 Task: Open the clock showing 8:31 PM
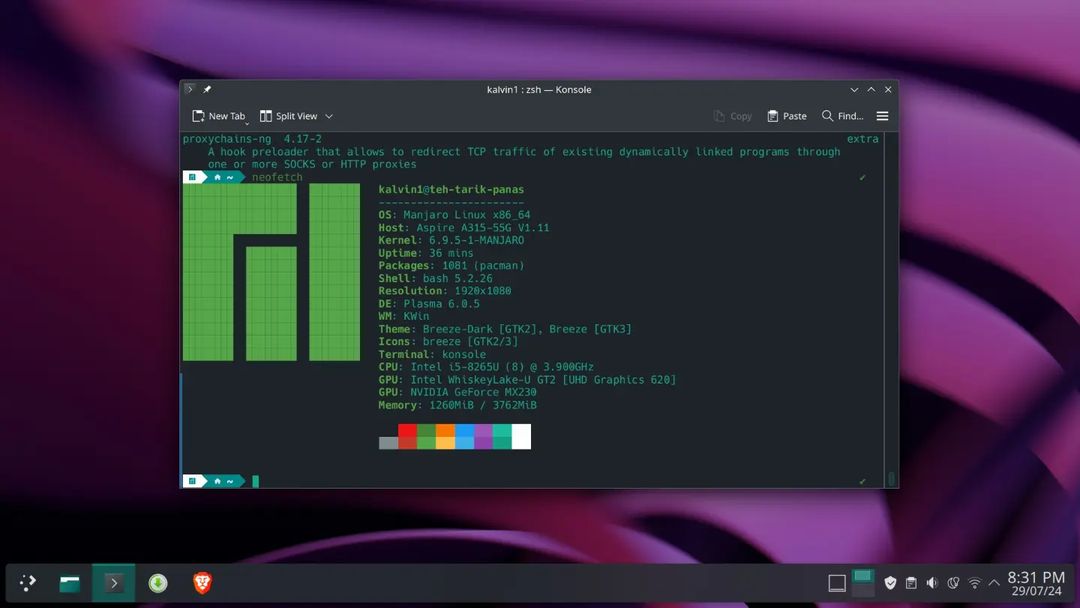pyautogui.click(x=1036, y=583)
